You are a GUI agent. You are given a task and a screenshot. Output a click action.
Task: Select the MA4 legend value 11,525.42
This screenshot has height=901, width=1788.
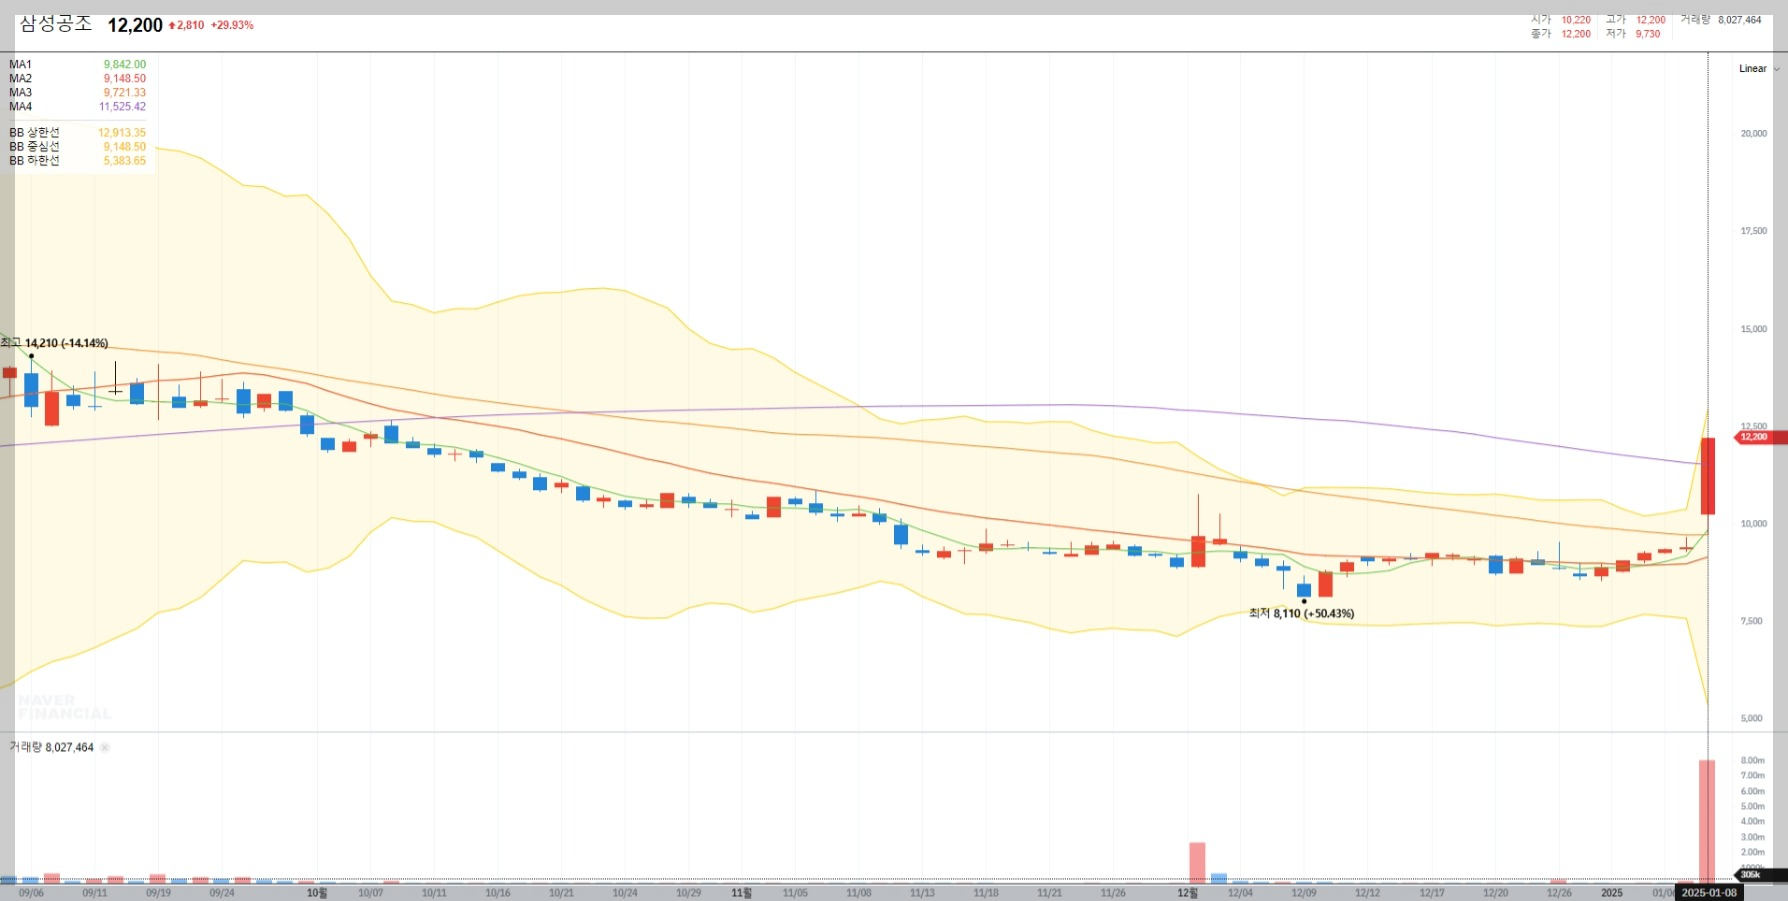[x=122, y=107]
